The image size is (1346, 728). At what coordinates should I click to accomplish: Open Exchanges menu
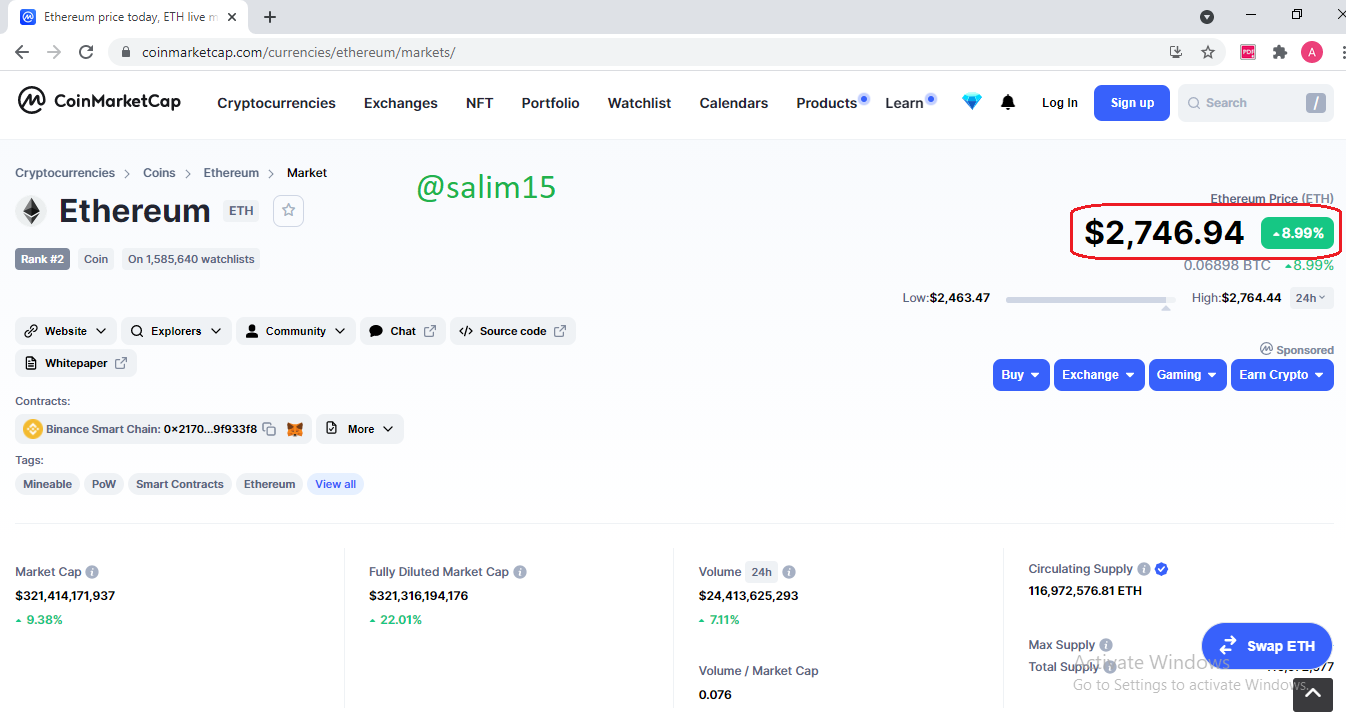coord(401,103)
